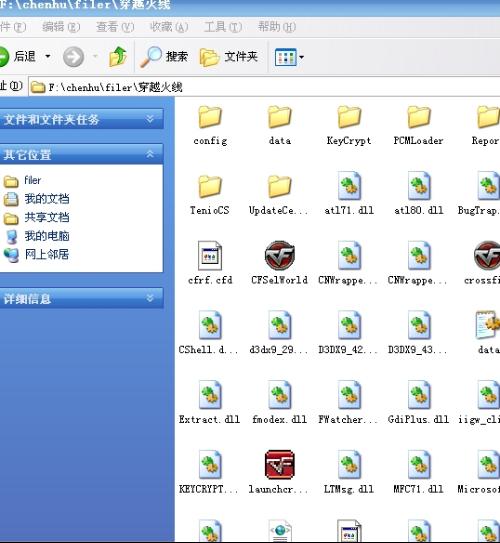Open the Back history dropdown arrow
Screen dimensions: 500x543
pos(48,56)
